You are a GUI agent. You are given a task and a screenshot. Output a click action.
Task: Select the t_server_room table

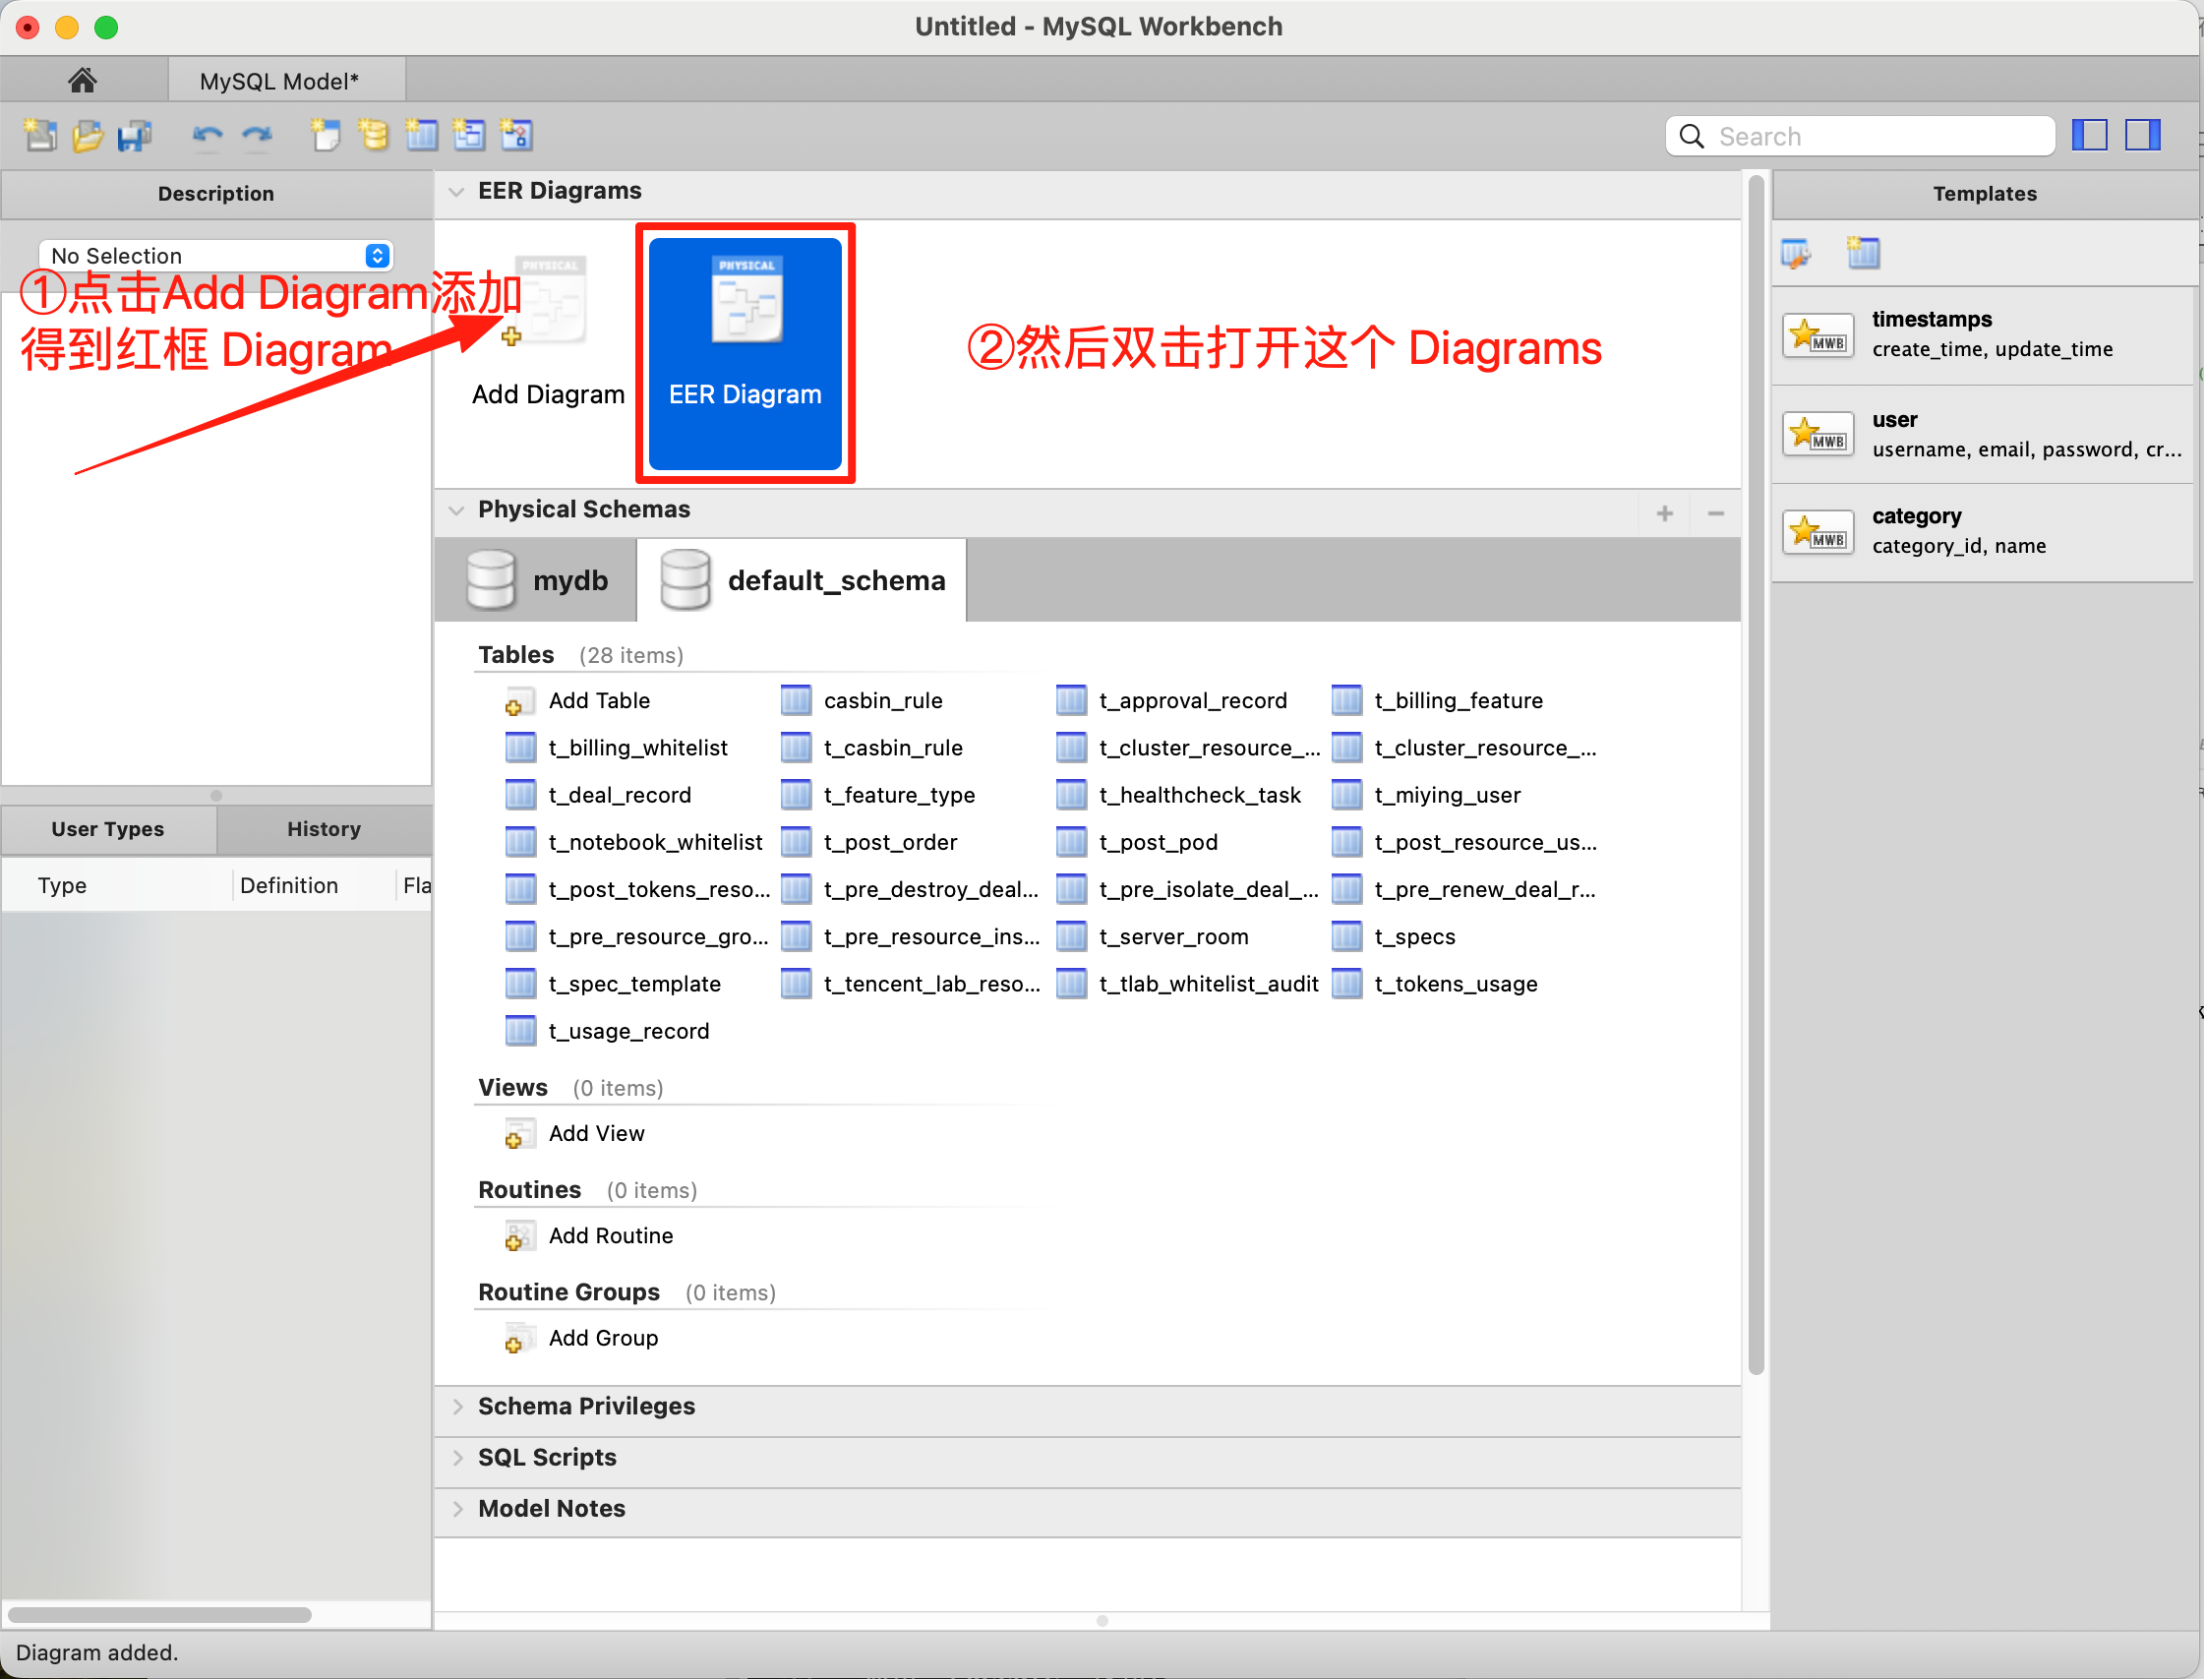coord(1152,937)
